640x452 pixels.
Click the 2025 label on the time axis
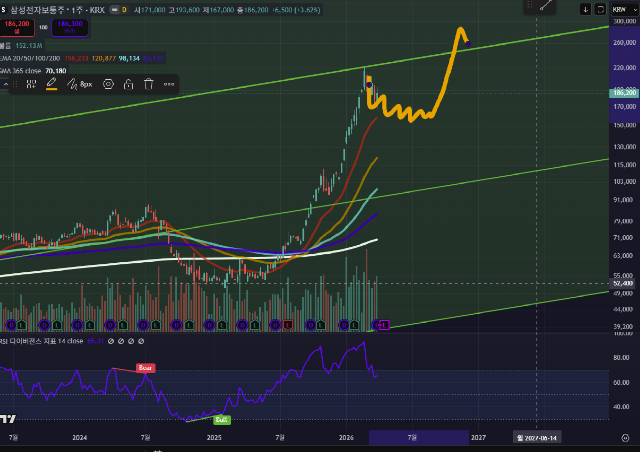(x=214, y=438)
